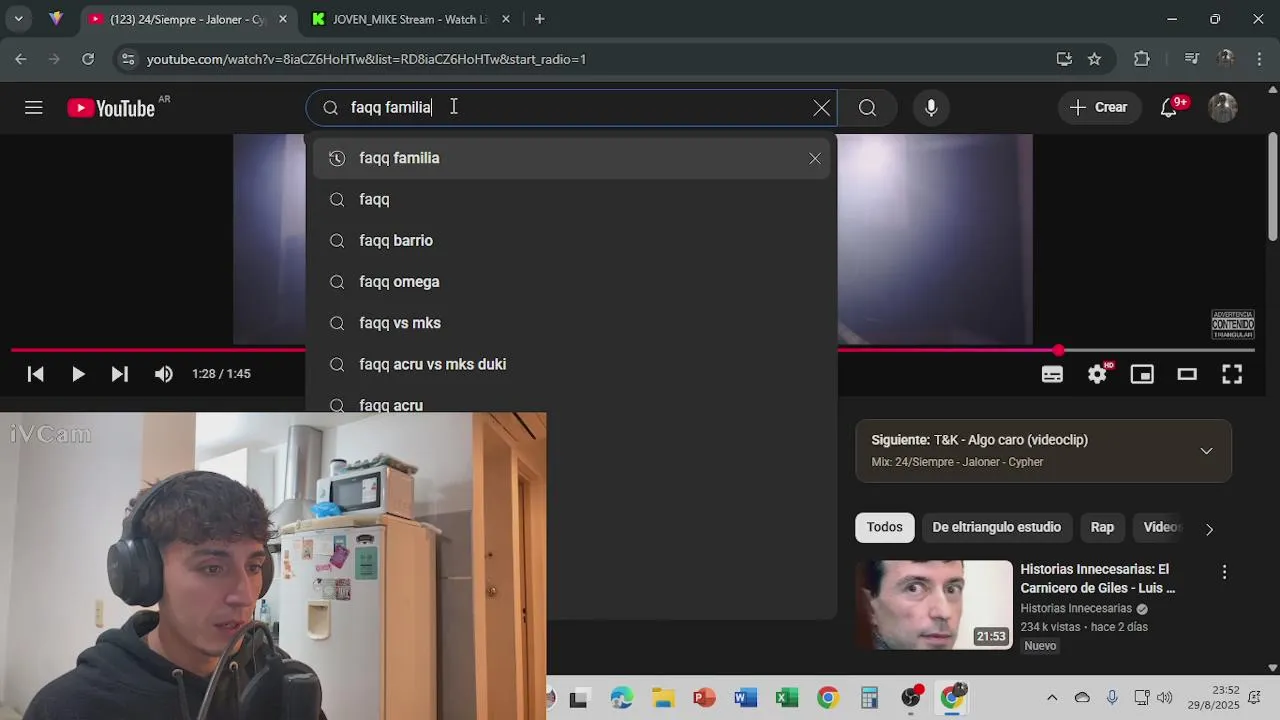Mute the video volume
Screen dimensions: 1280x720
point(164,374)
